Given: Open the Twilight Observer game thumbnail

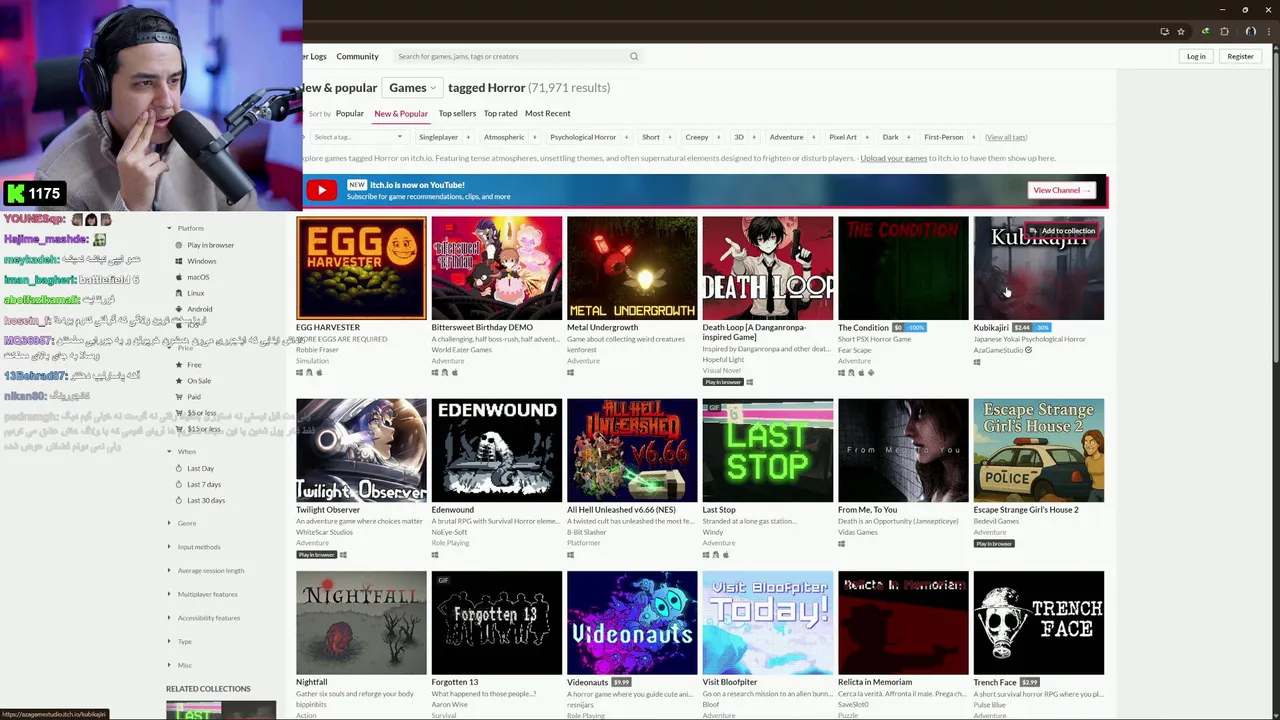Looking at the screenshot, I should click(361, 450).
